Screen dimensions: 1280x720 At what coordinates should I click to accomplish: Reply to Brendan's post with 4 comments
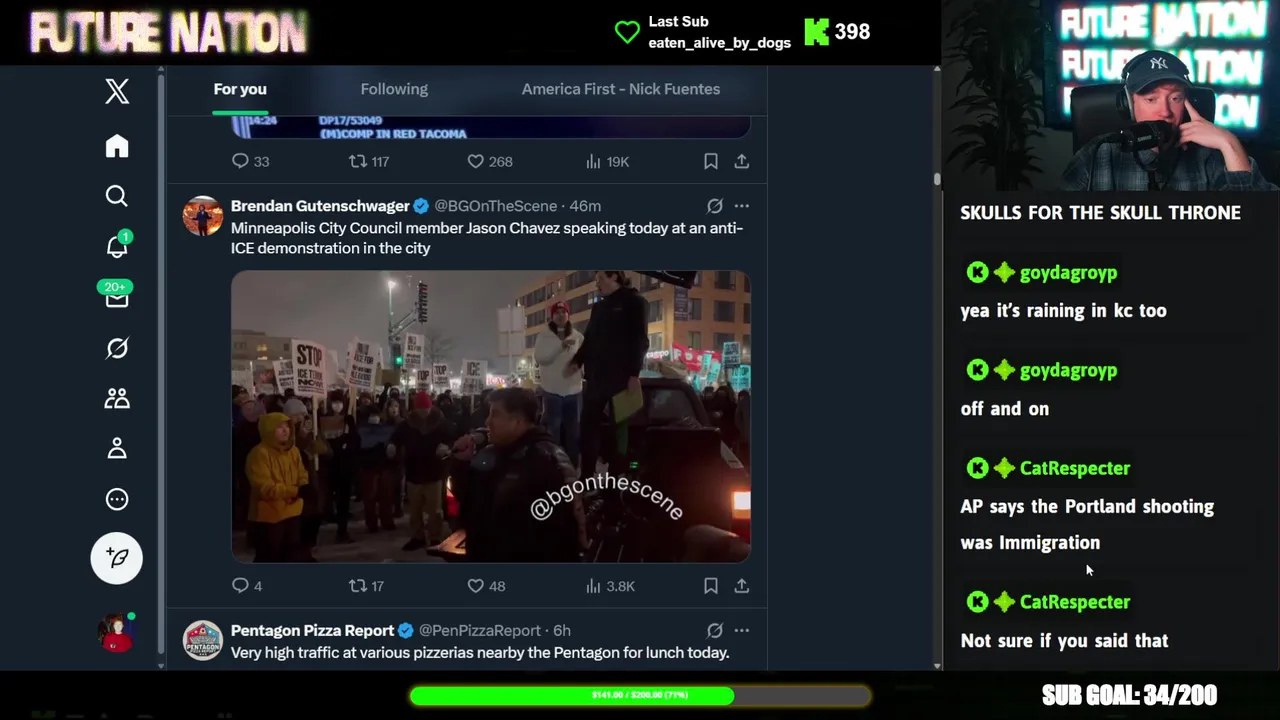pyautogui.click(x=246, y=586)
